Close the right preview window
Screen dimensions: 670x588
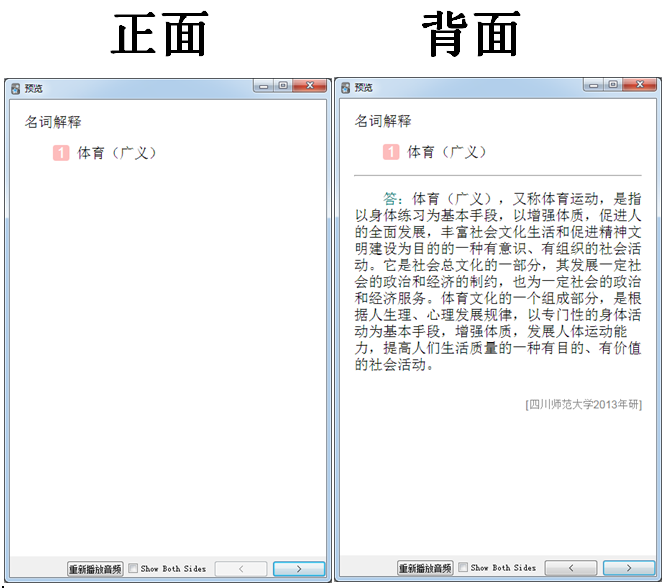[x=640, y=85]
